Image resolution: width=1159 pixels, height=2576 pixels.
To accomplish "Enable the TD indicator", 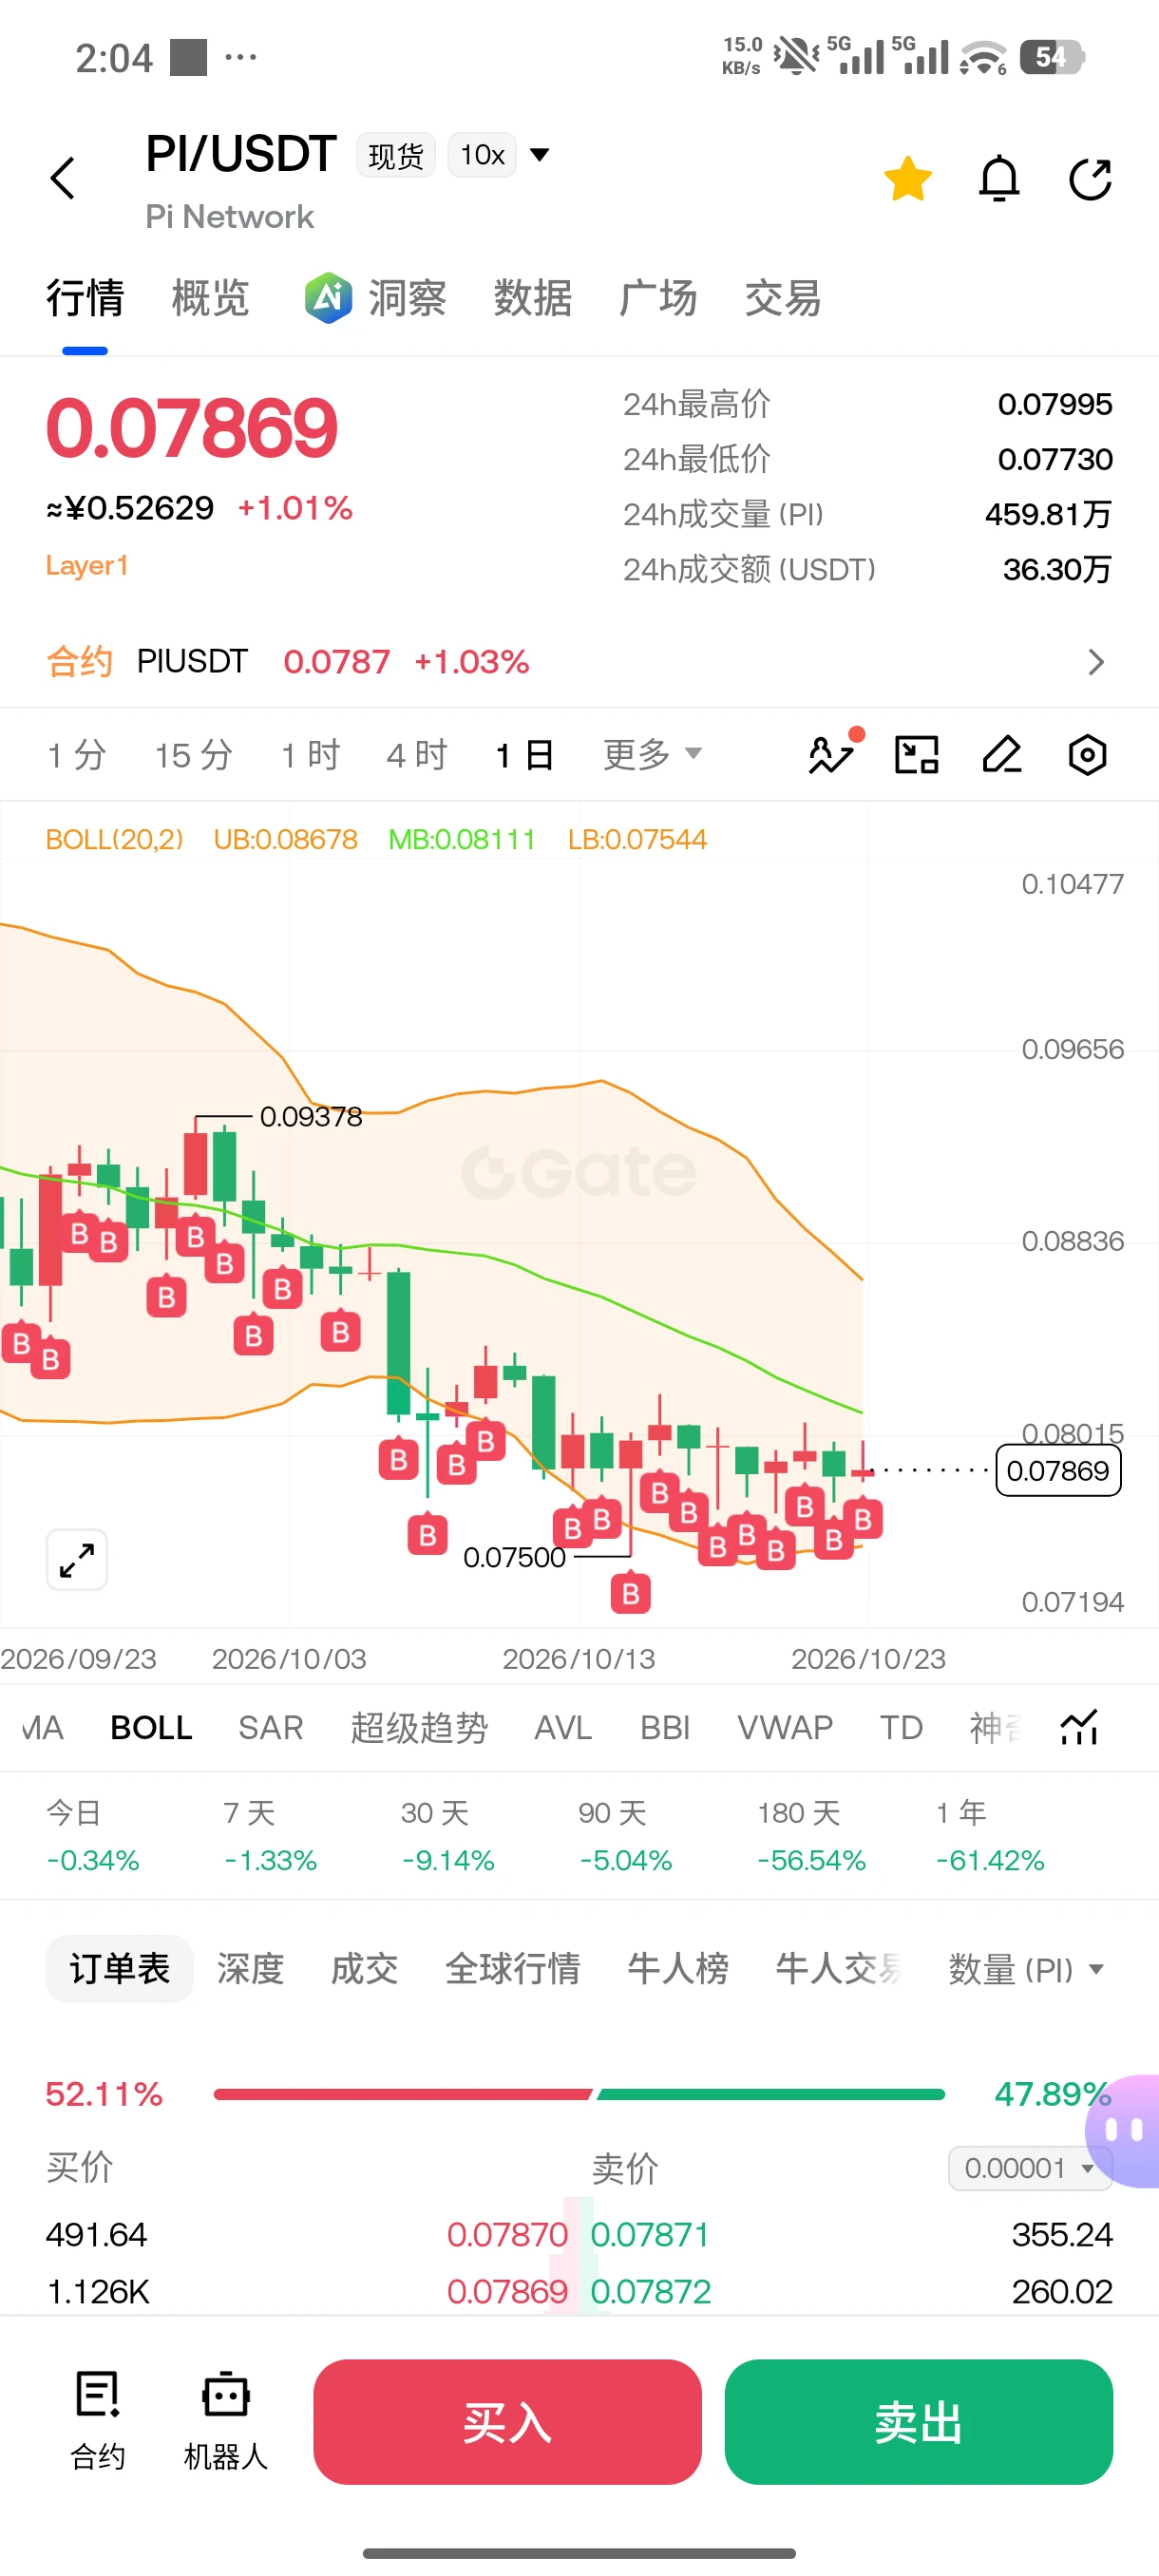I will coord(901,1727).
